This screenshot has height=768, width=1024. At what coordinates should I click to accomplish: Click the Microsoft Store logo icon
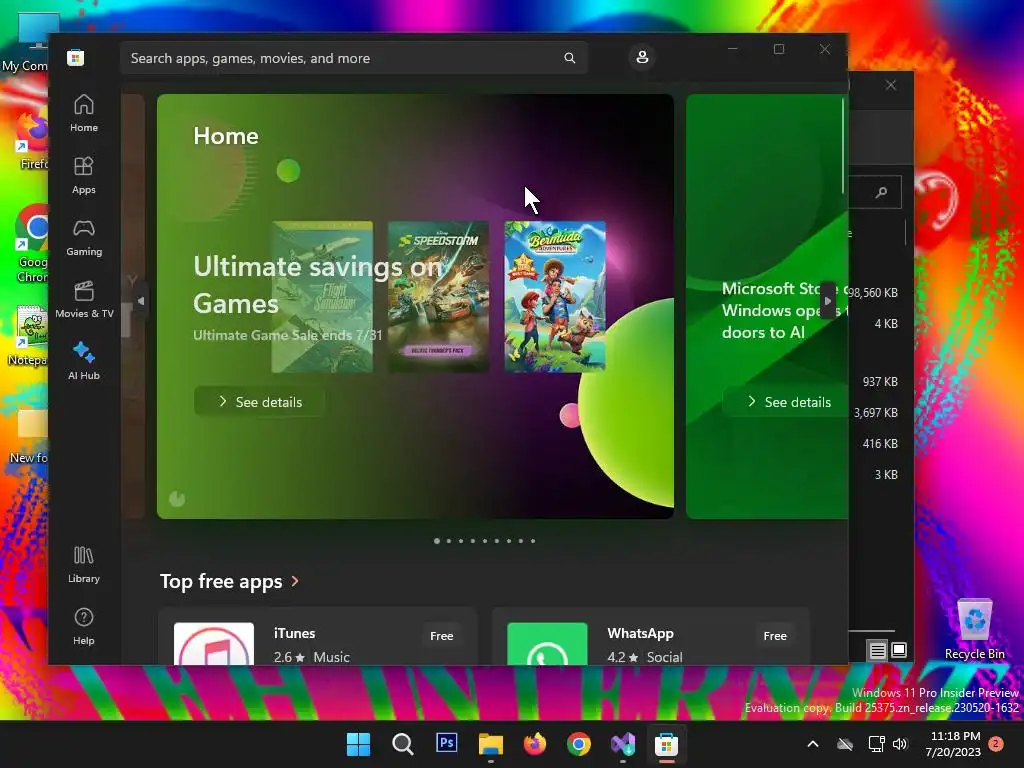pos(76,57)
